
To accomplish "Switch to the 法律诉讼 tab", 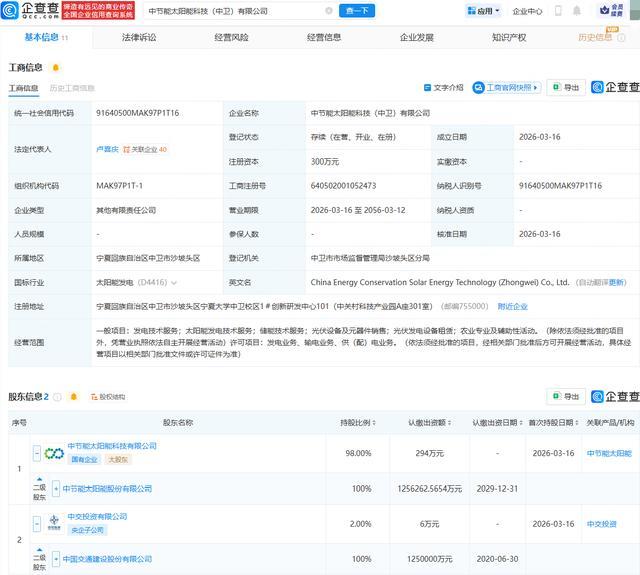I will (139, 37).
